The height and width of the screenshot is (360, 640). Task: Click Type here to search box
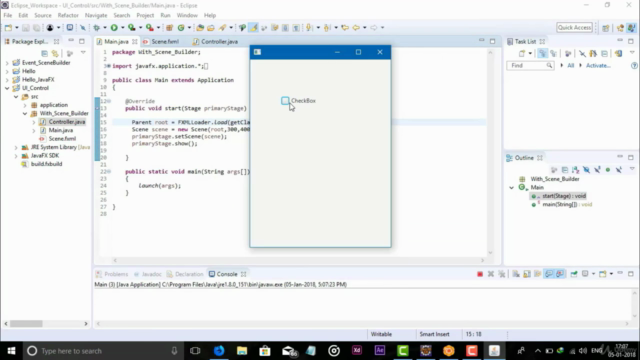[x=102, y=351]
